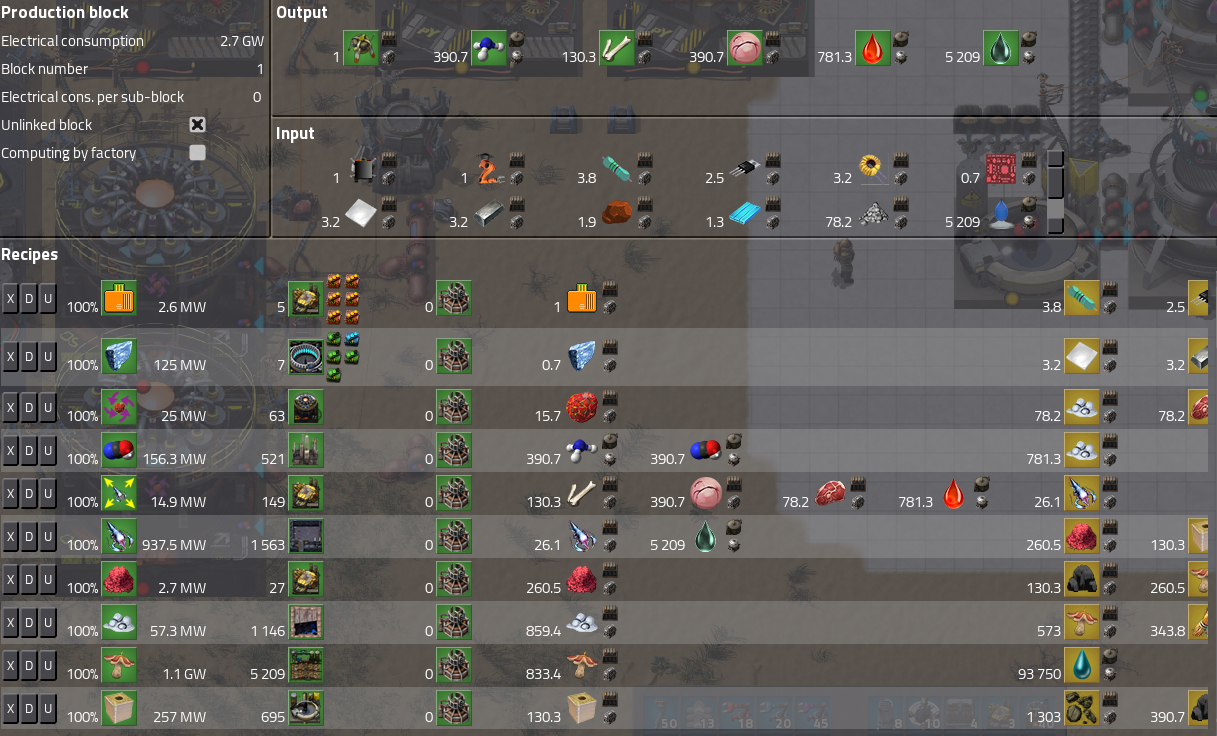The image size is (1217, 736).
Task: Click the white plate item in Input panel
Action: point(363,213)
